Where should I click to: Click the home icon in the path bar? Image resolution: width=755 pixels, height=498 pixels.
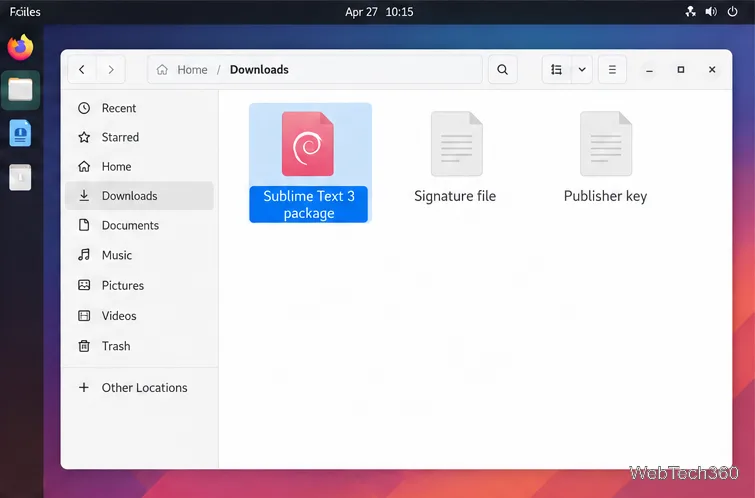point(162,70)
